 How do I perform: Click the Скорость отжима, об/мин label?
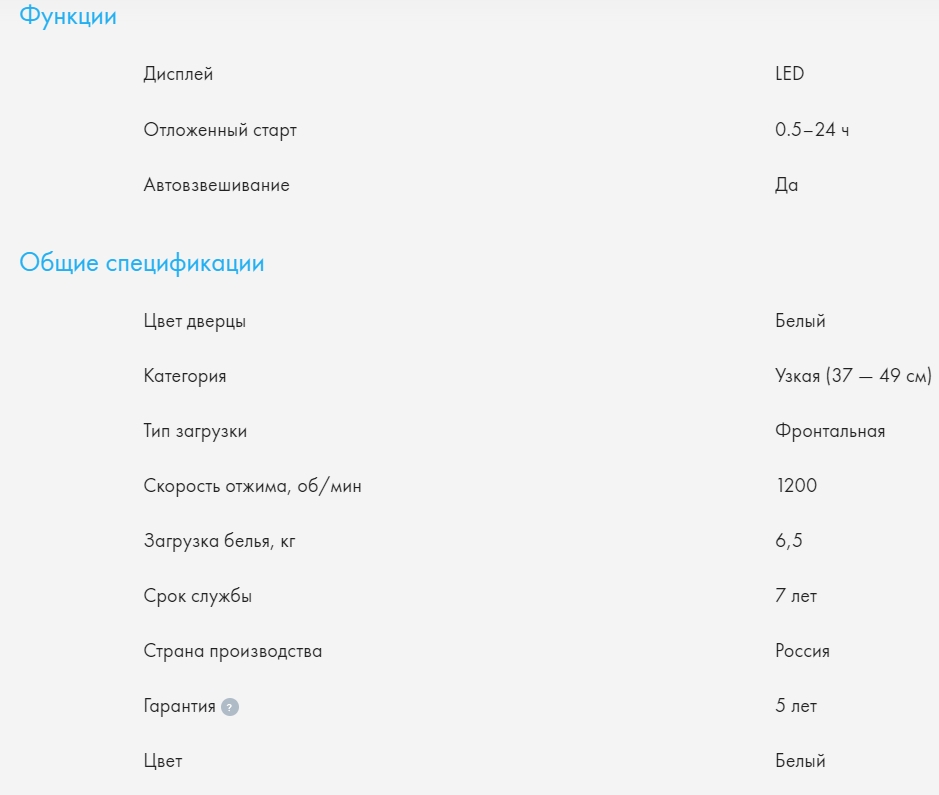coord(252,486)
